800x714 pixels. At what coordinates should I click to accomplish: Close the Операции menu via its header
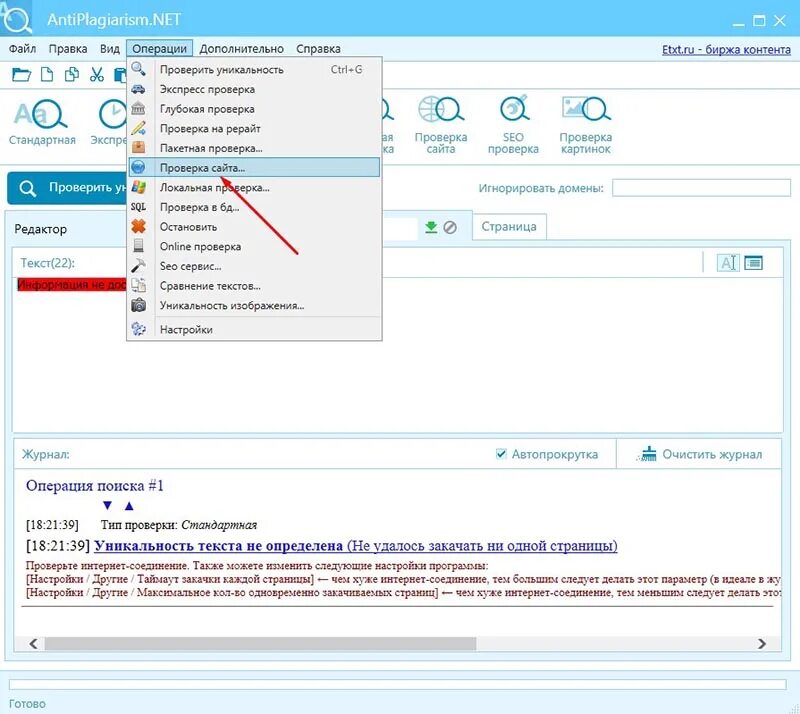point(160,49)
